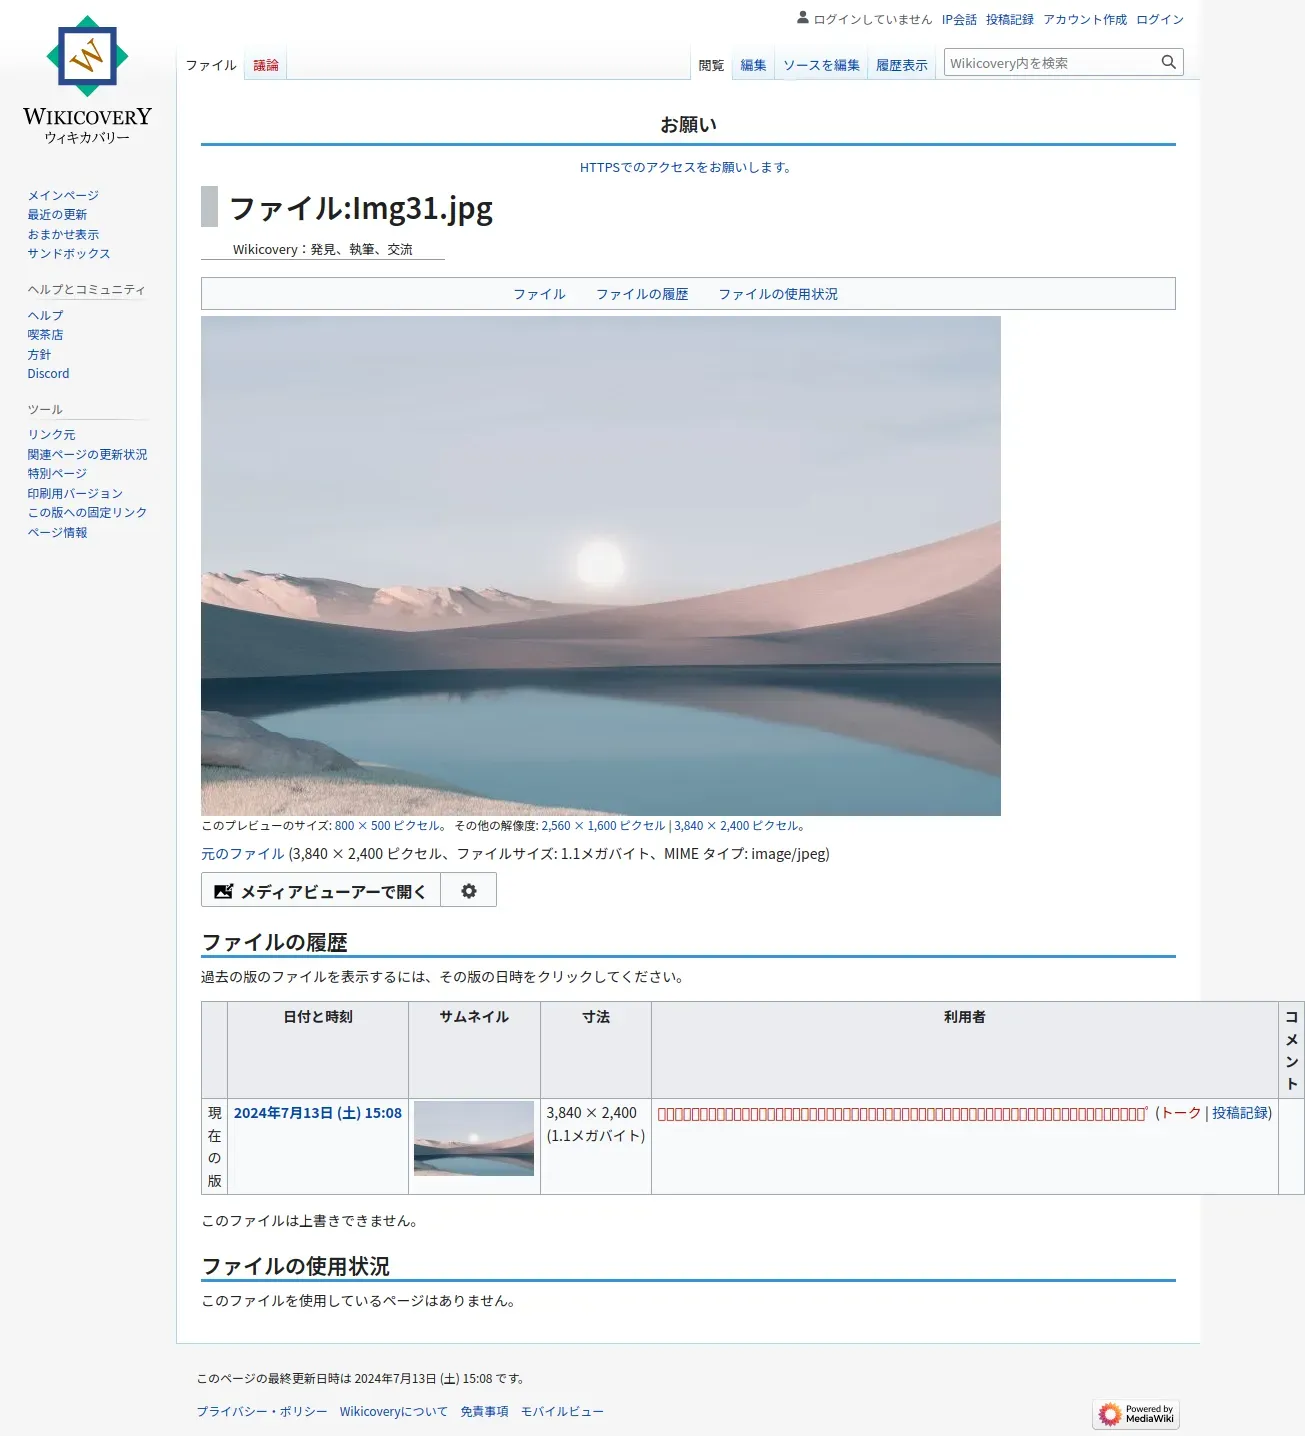
Task: Click 2024年7月13日 (土) 15:08 version link
Action: coord(318,1113)
